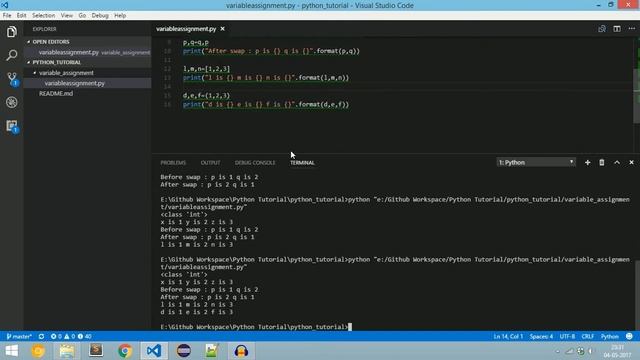
Task: Split the editor with split icon
Action: point(617,29)
